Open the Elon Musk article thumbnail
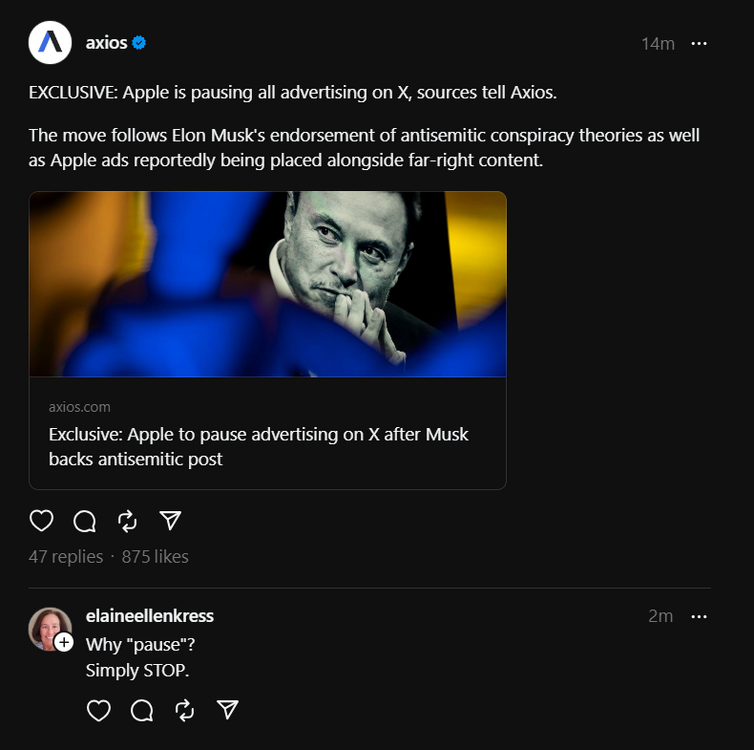The width and height of the screenshot is (754, 750). 267,284
